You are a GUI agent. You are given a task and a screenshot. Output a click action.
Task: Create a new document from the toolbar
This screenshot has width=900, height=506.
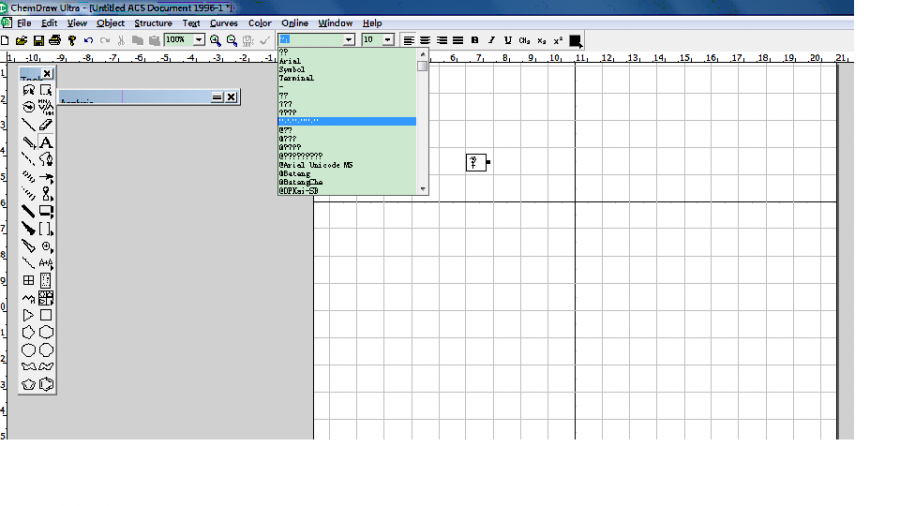pos(5,40)
